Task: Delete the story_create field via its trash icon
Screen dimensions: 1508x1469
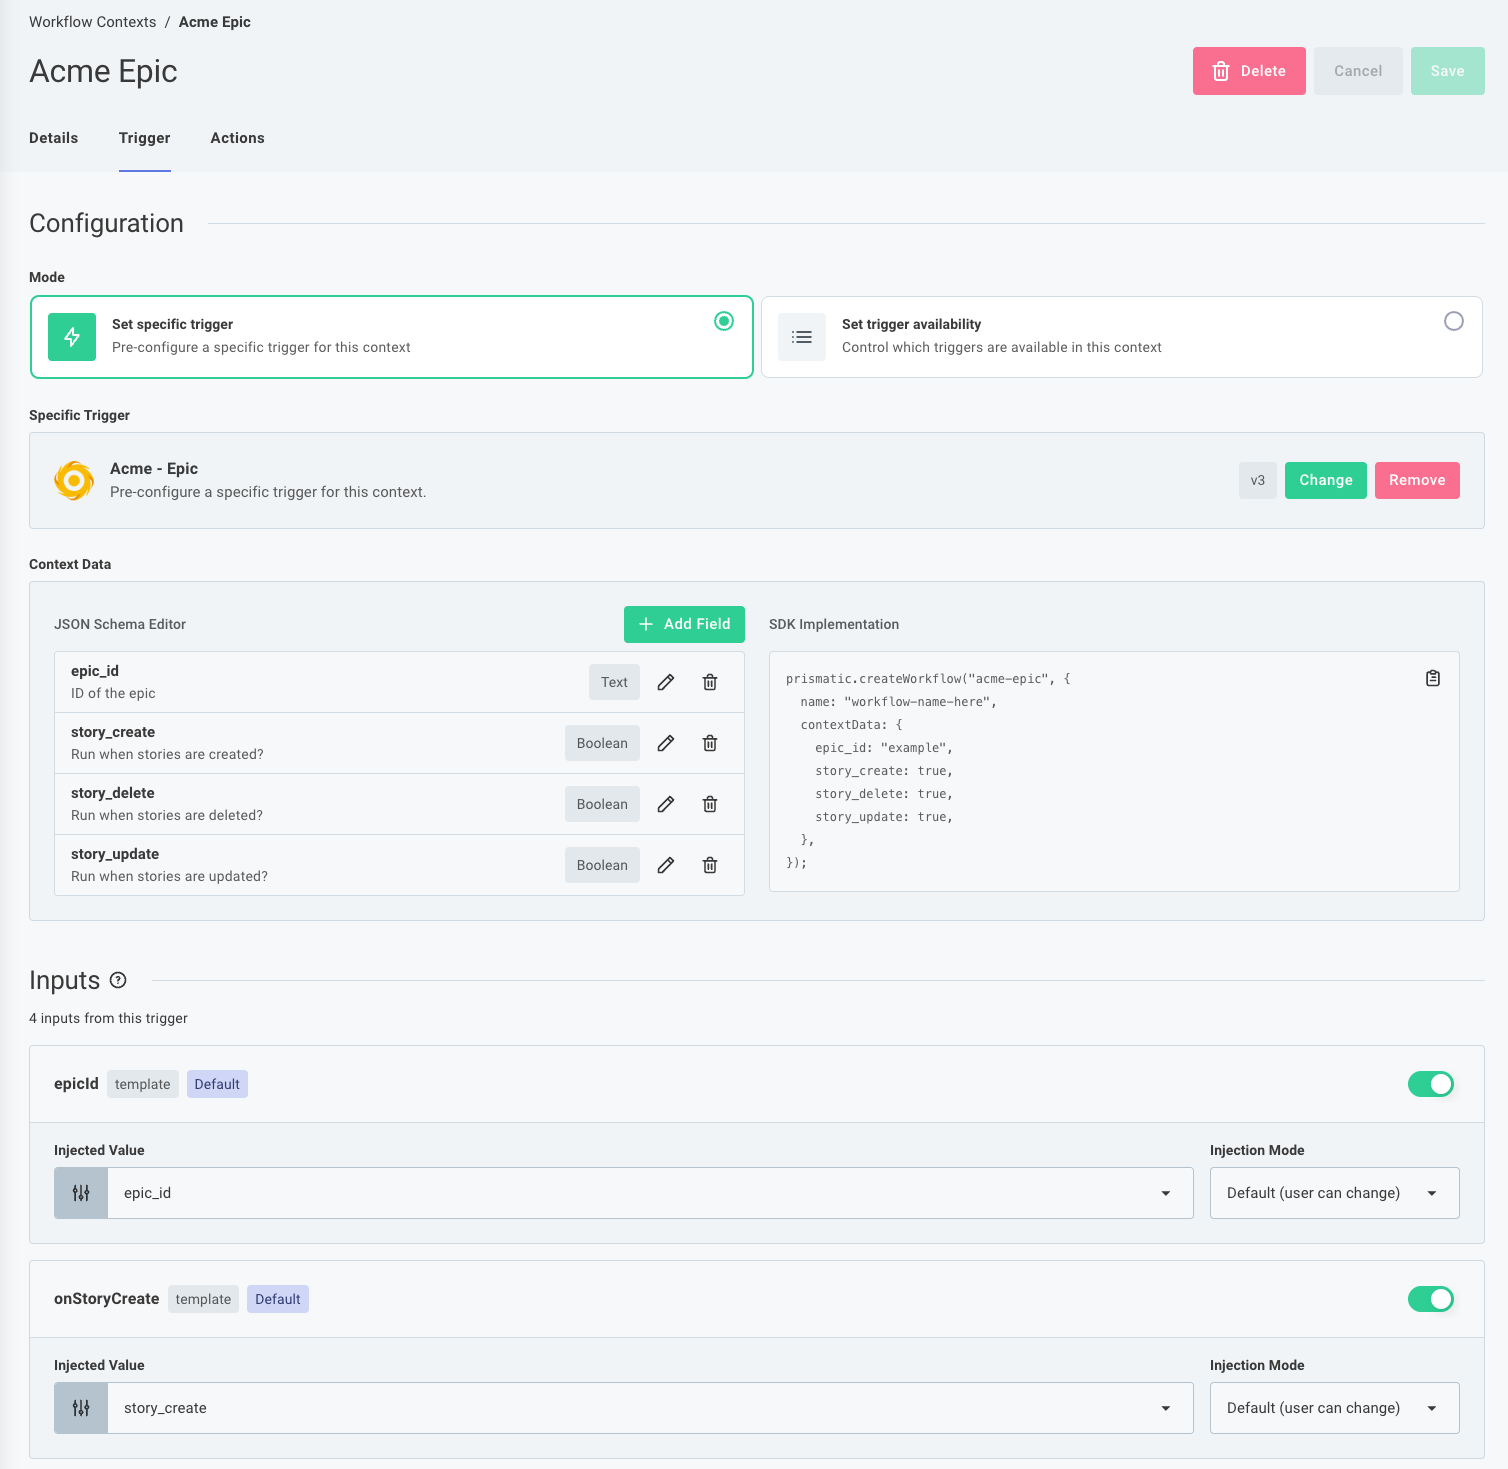Action: (710, 743)
